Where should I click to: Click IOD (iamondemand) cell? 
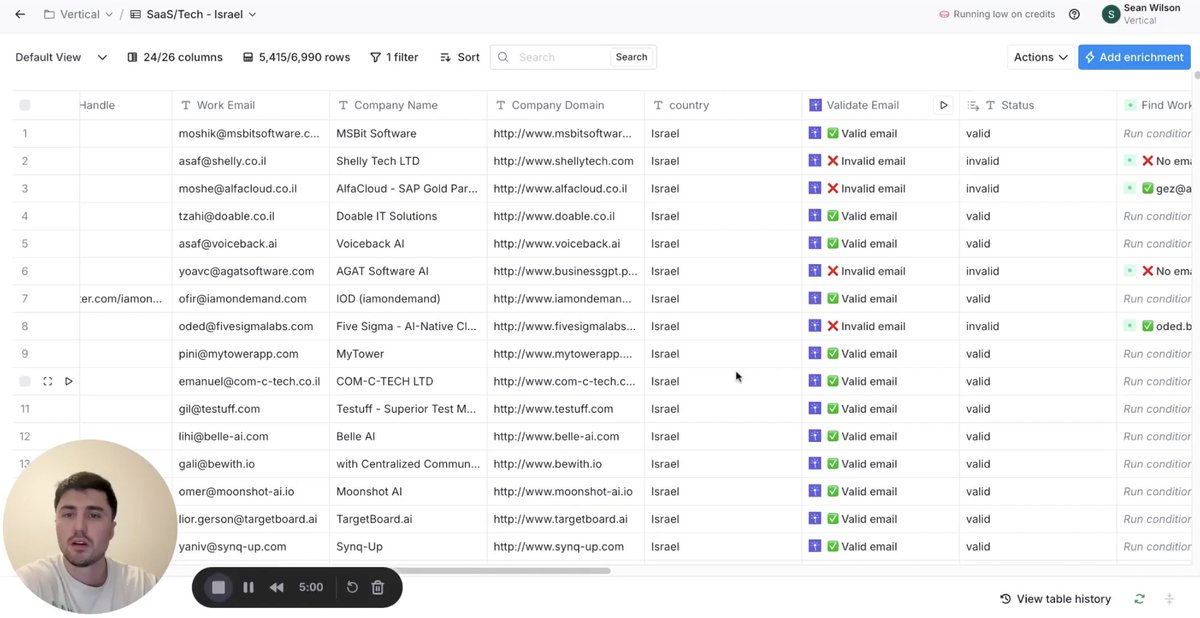(x=408, y=298)
